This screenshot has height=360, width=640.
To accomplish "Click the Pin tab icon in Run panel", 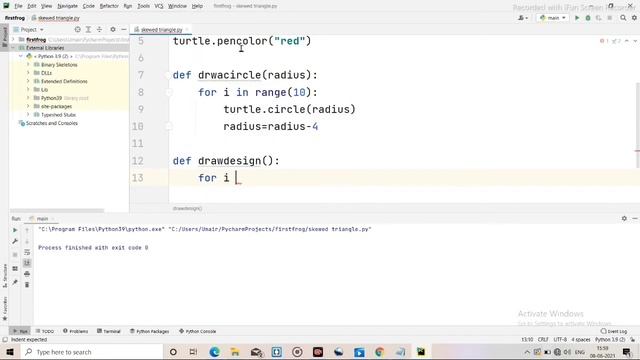I will (x=15, y=282).
